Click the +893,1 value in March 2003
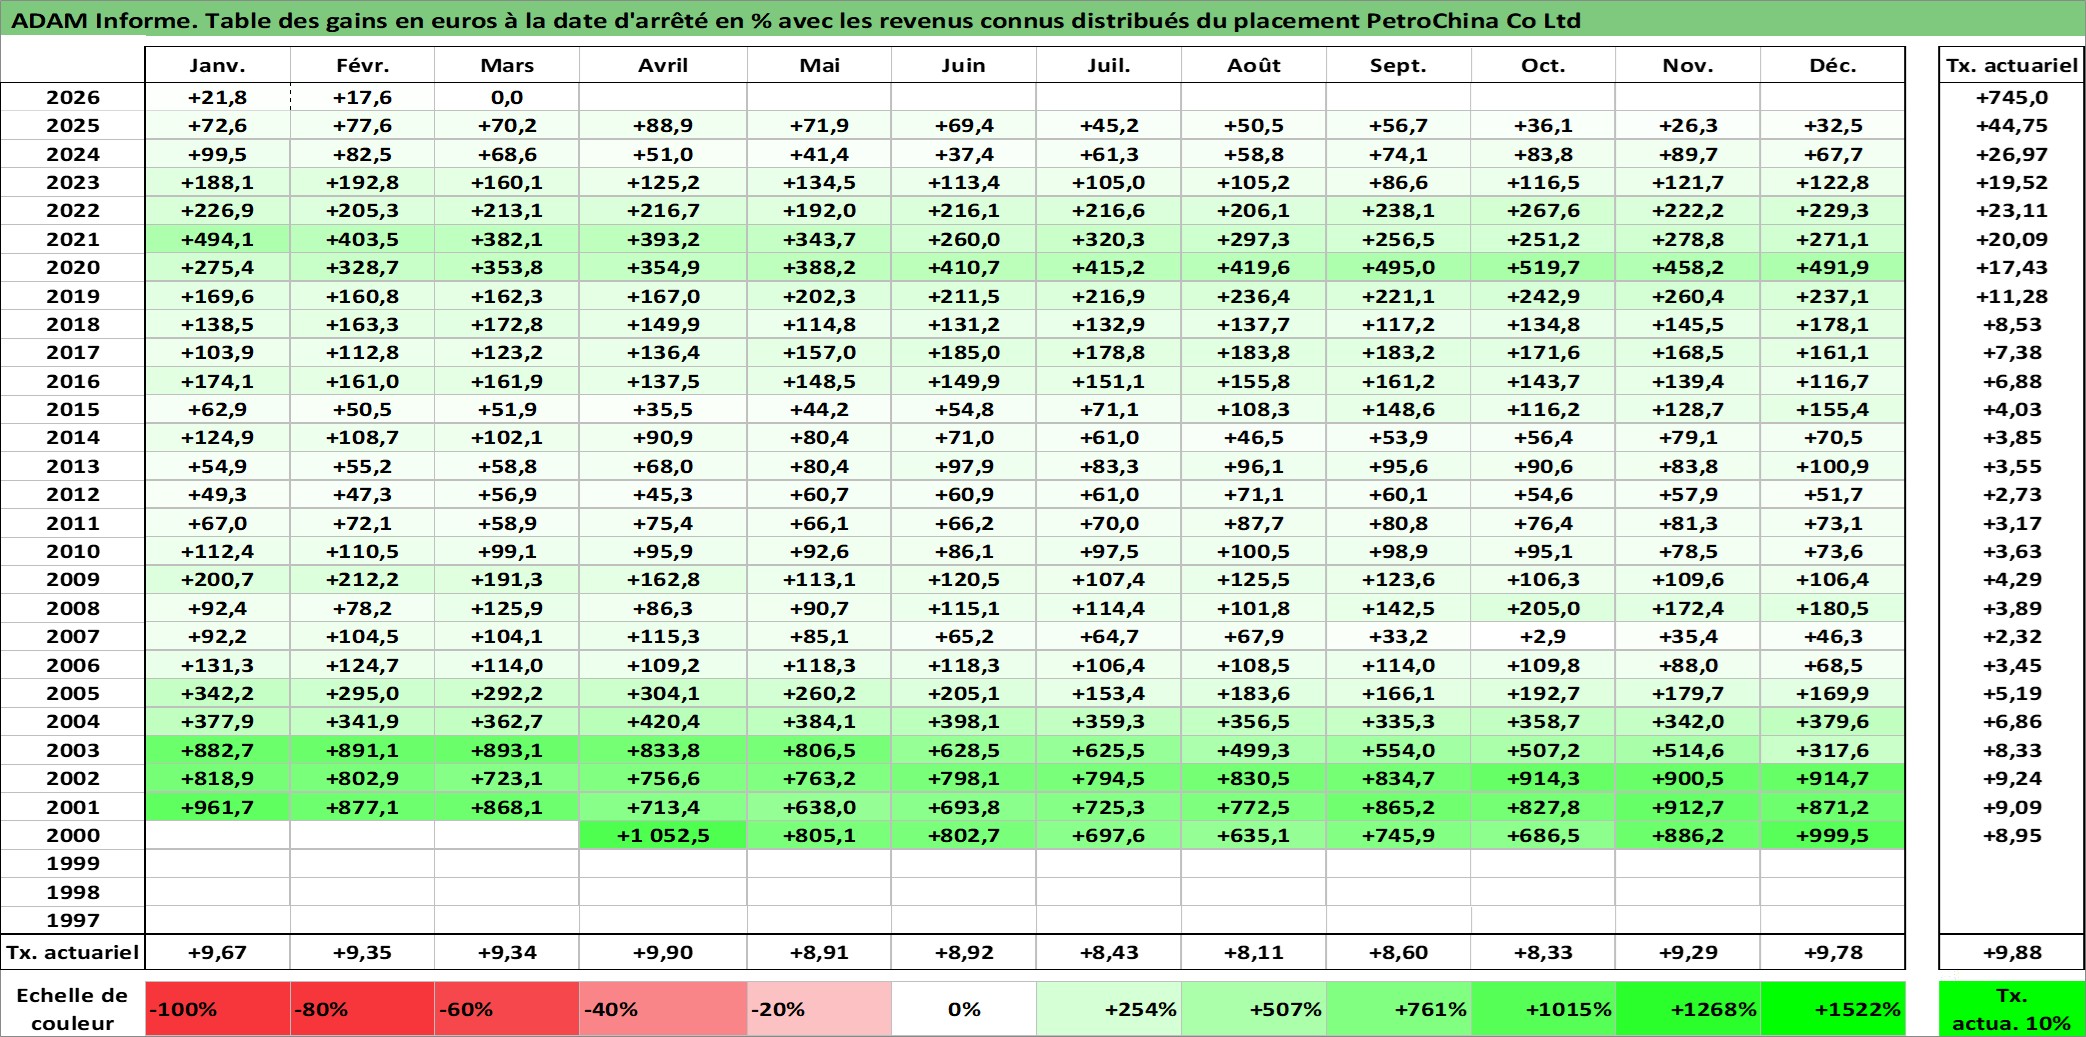 point(507,750)
